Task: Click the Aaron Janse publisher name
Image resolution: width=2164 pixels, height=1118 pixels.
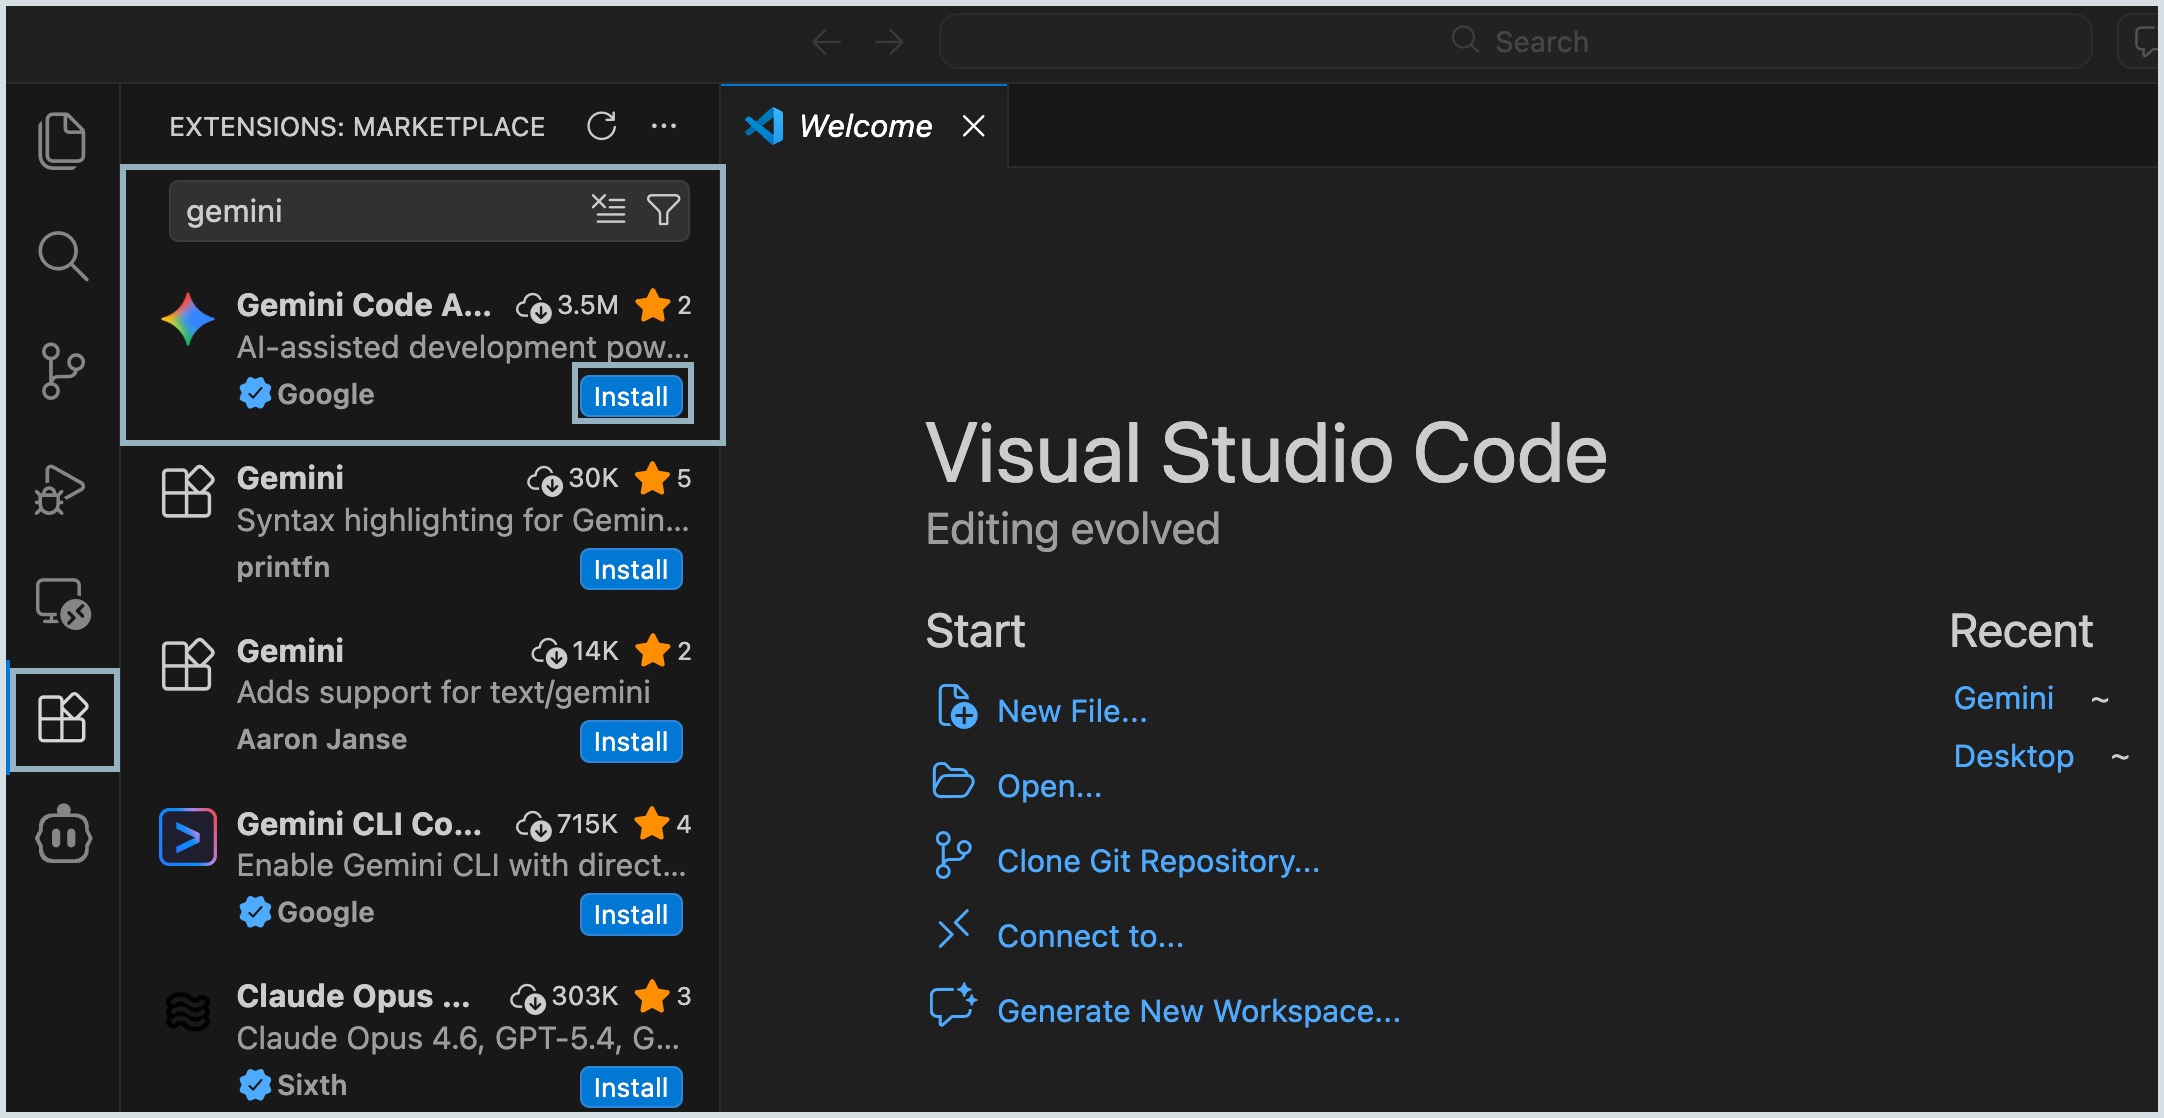Action: (x=322, y=739)
